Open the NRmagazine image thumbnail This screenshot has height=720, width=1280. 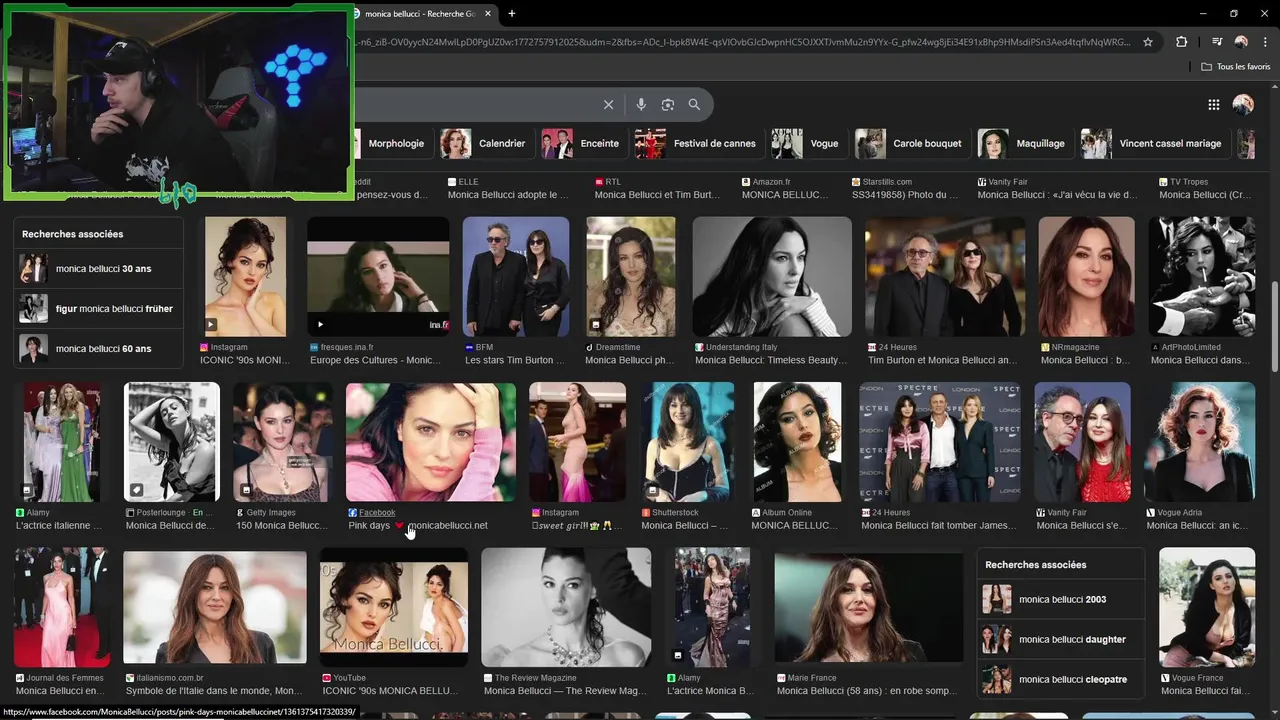pyautogui.click(x=1087, y=276)
